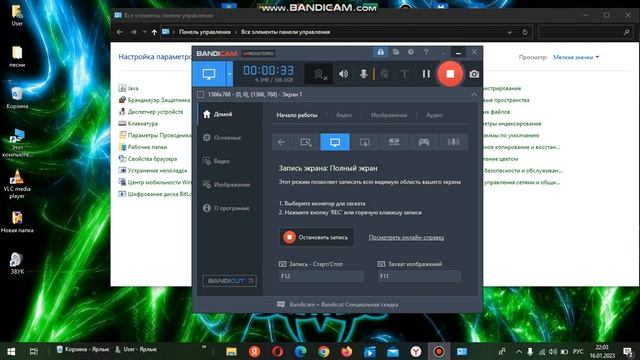The image size is (640, 360).
Task: Go up one level in Control Panel
Action: coord(154,32)
